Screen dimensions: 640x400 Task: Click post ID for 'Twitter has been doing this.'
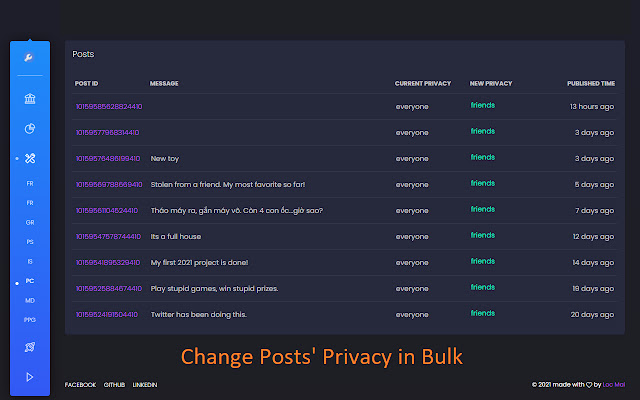[x=107, y=314]
